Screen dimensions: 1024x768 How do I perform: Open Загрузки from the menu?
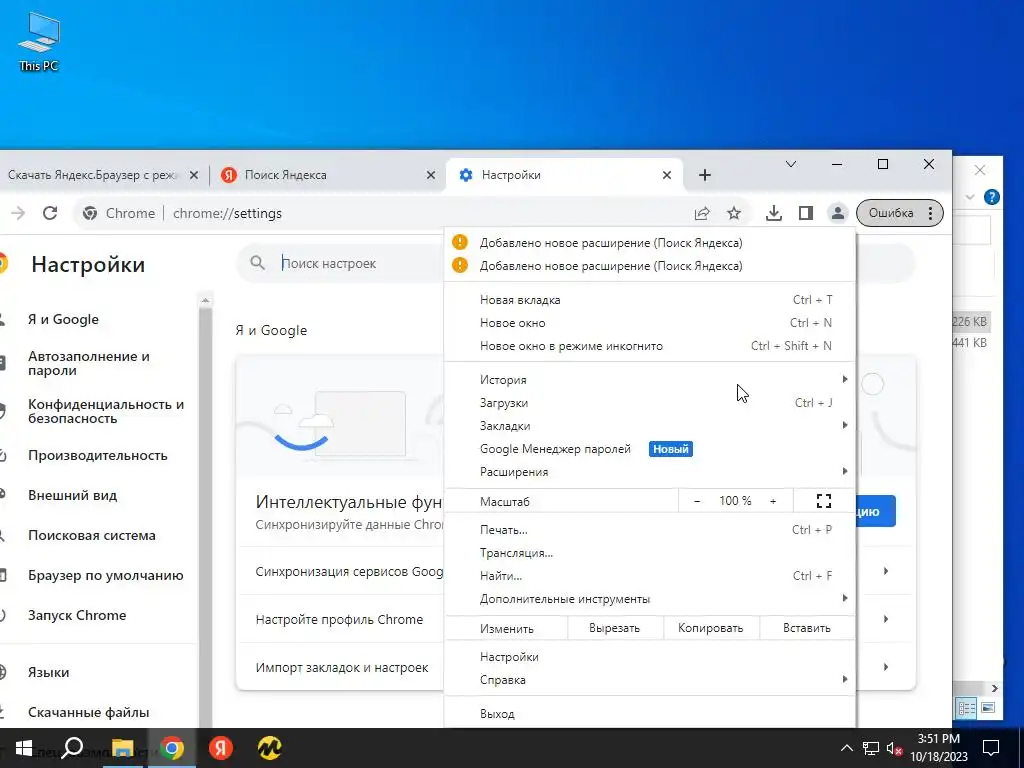click(x=650, y=403)
